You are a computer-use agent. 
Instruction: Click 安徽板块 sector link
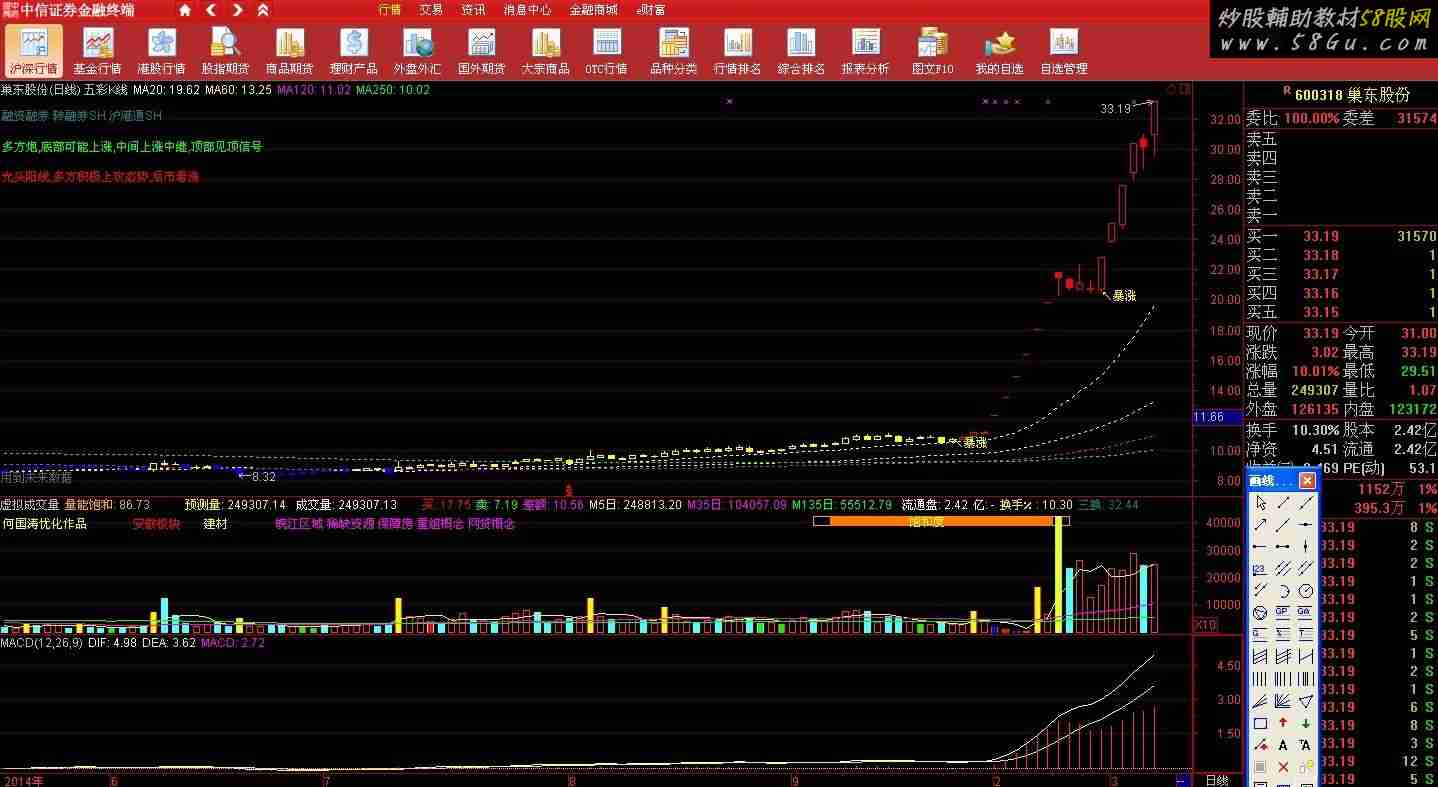(x=156, y=523)
